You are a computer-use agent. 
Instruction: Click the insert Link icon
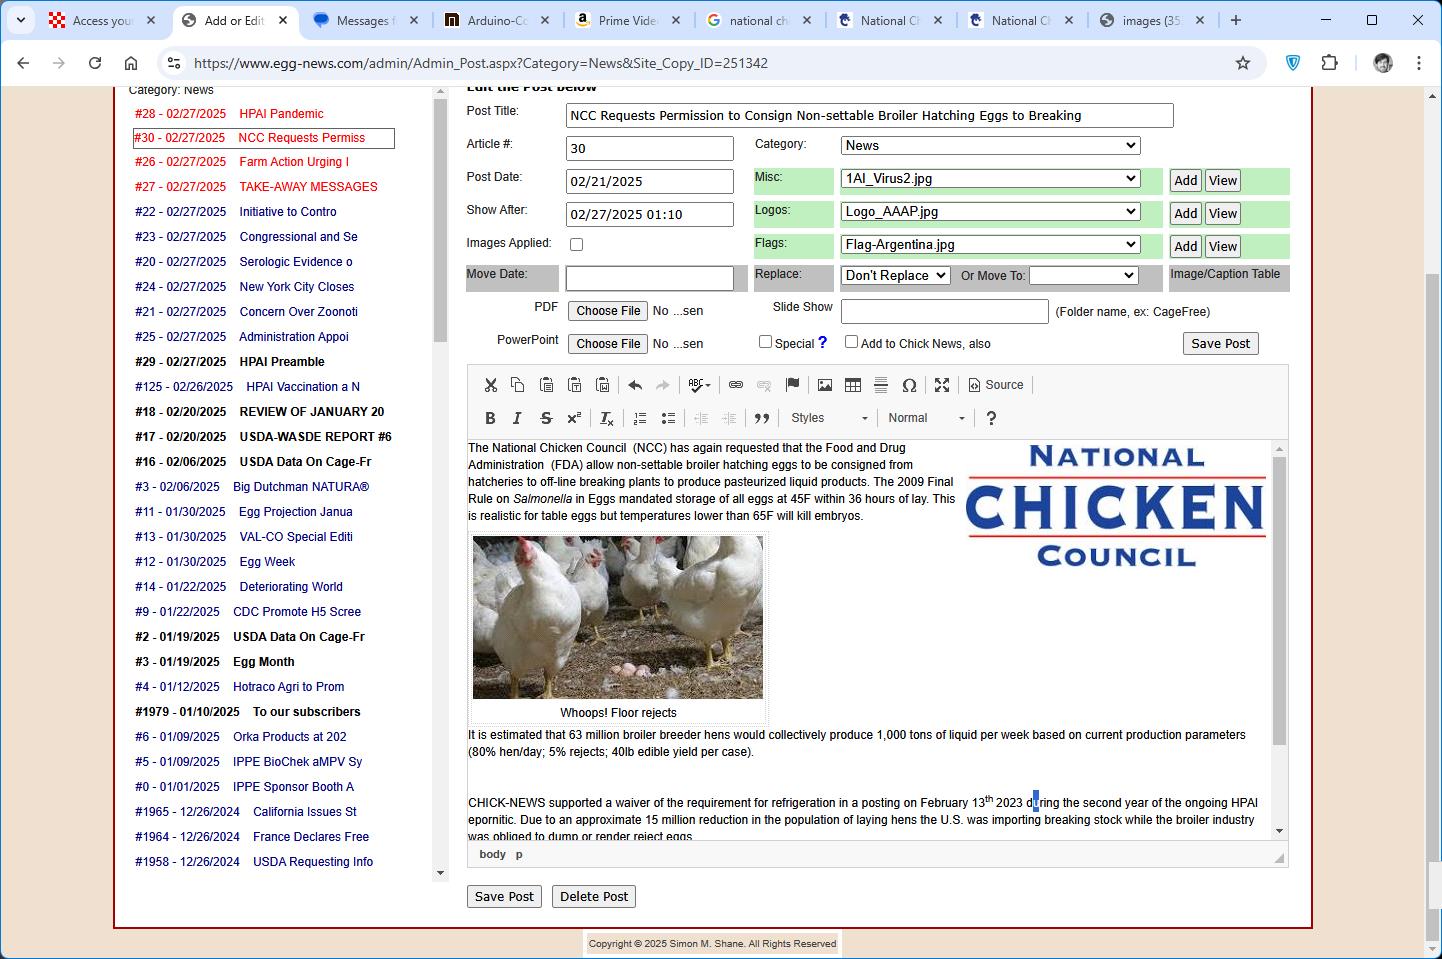[736, 385]
